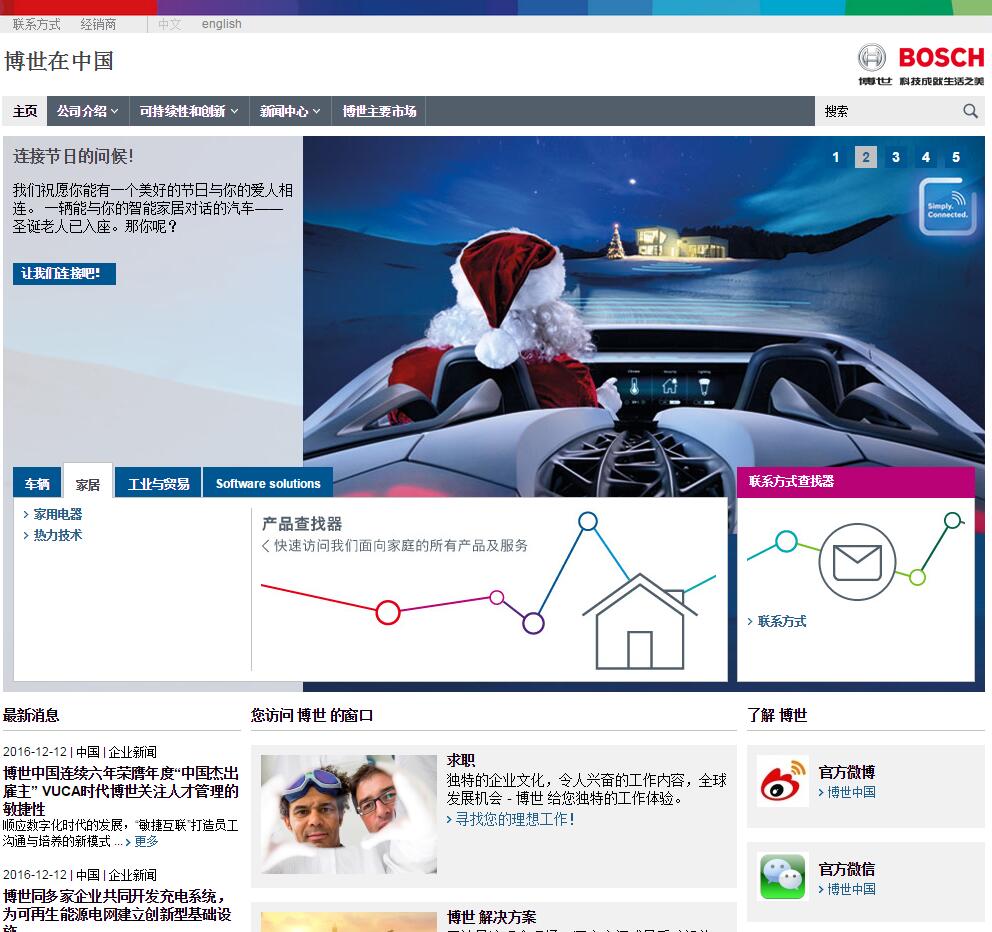
Task: Switch to carousel slide 3
Action: pos(896,157)
